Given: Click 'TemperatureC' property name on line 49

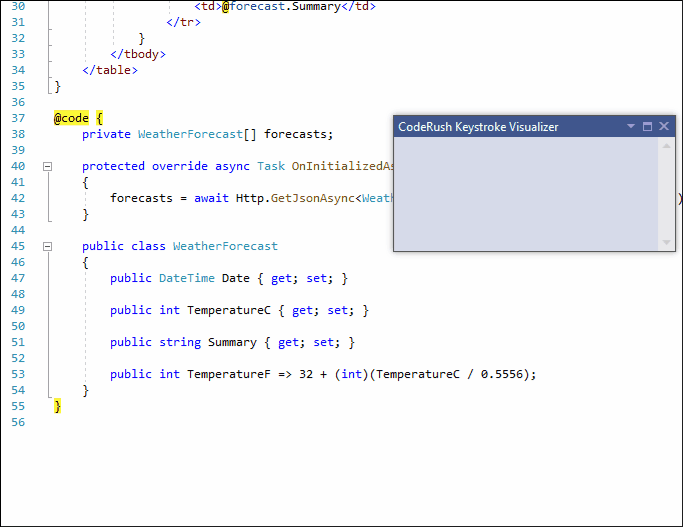Looking at the screenshot, I should 229,310.
